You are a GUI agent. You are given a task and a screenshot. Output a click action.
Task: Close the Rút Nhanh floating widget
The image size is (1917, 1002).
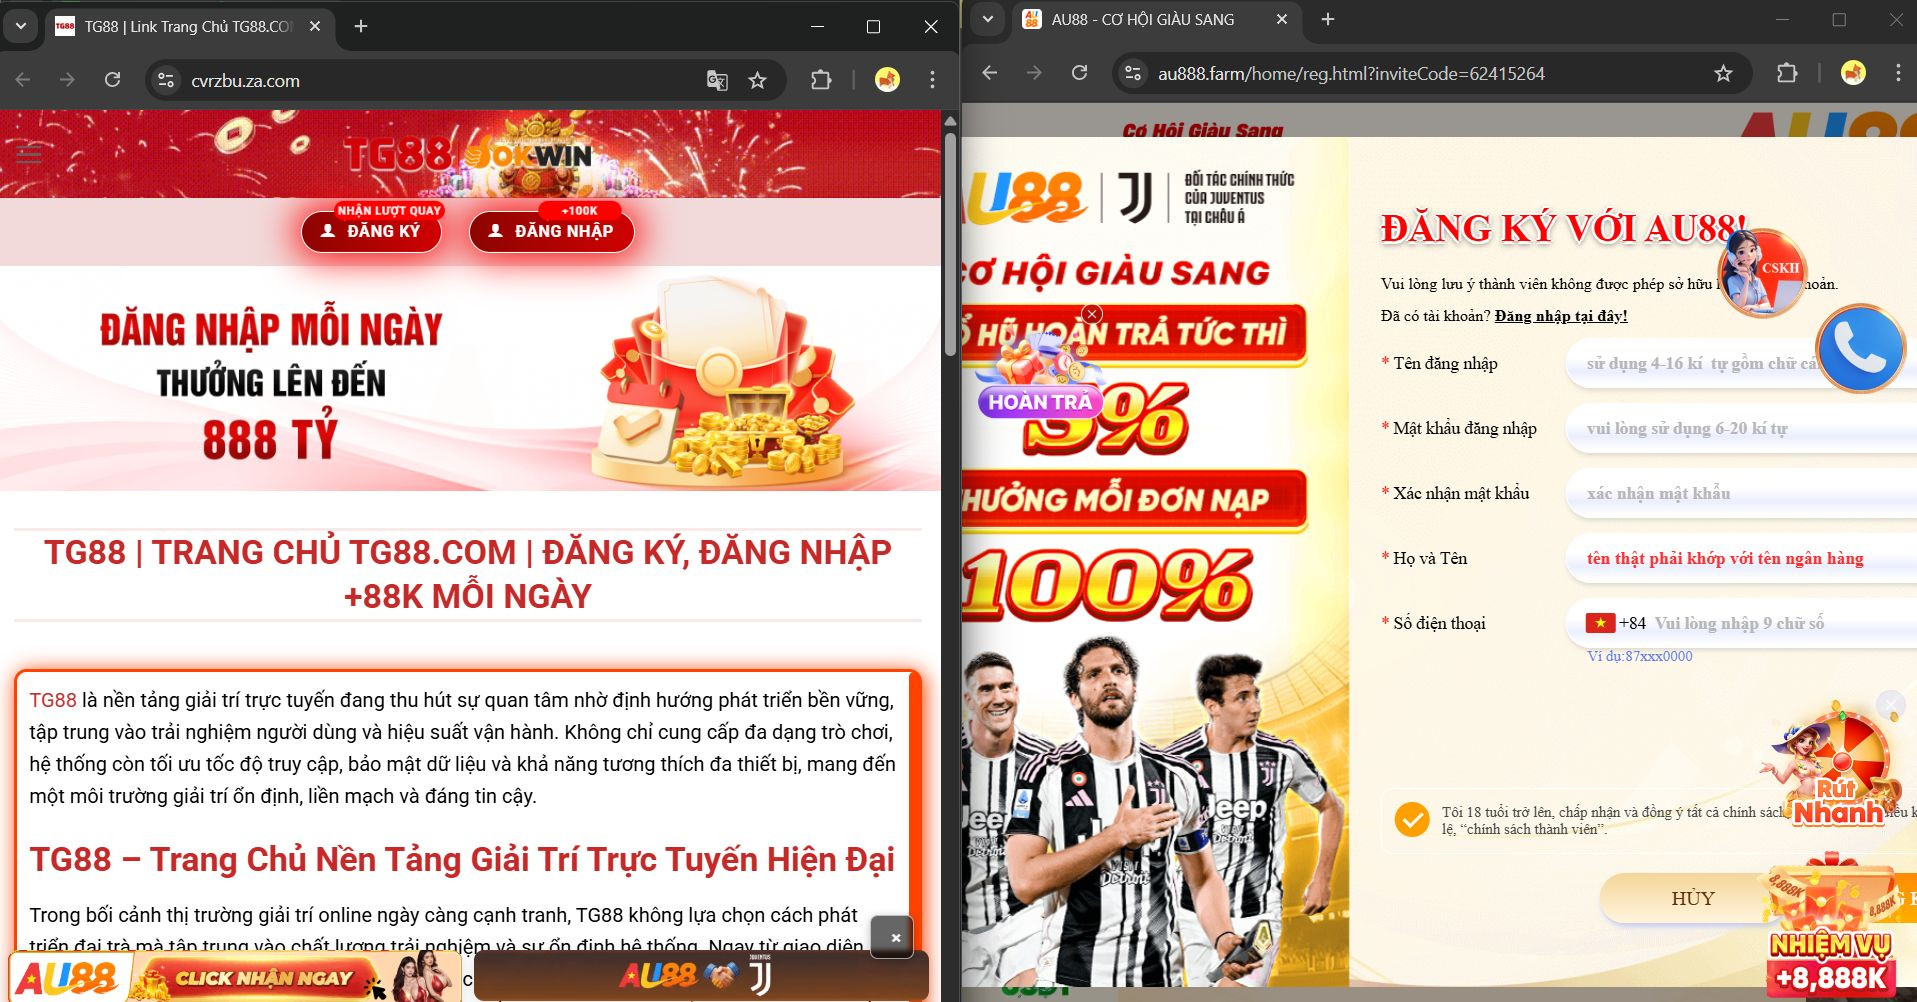pos(1890,704)
